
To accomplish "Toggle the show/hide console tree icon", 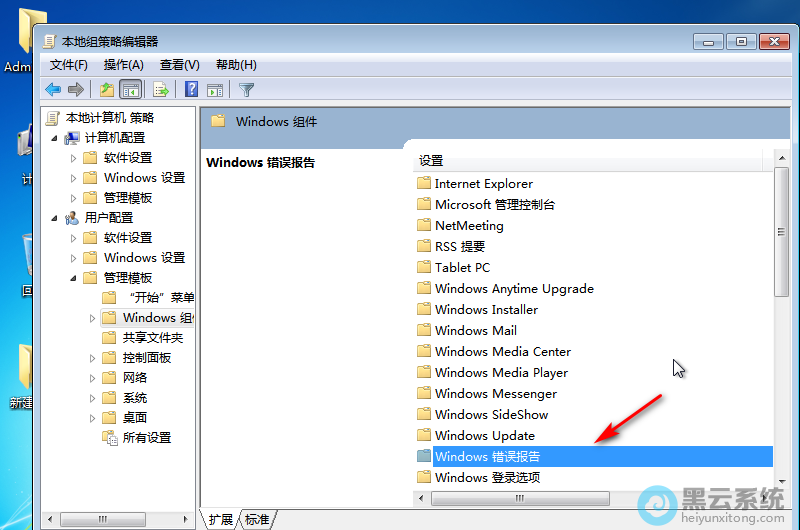I will 130,90.
